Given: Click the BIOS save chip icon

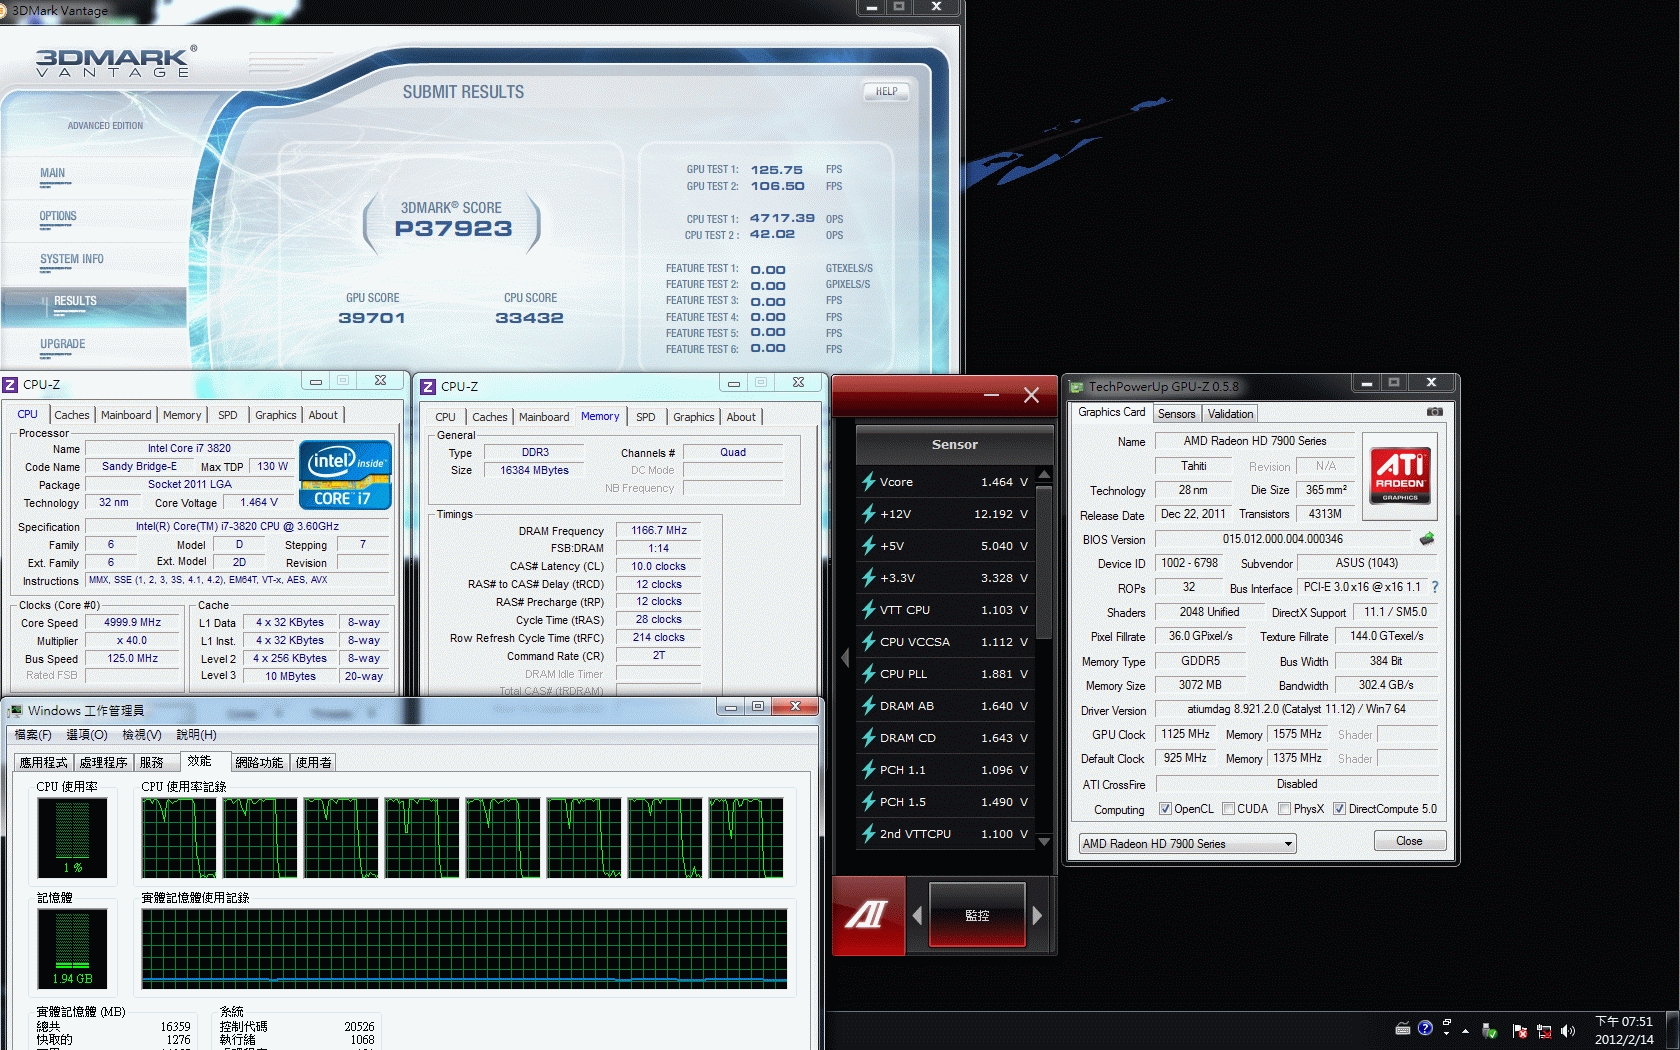Looking at the screenshot, I should (1427, 539).
